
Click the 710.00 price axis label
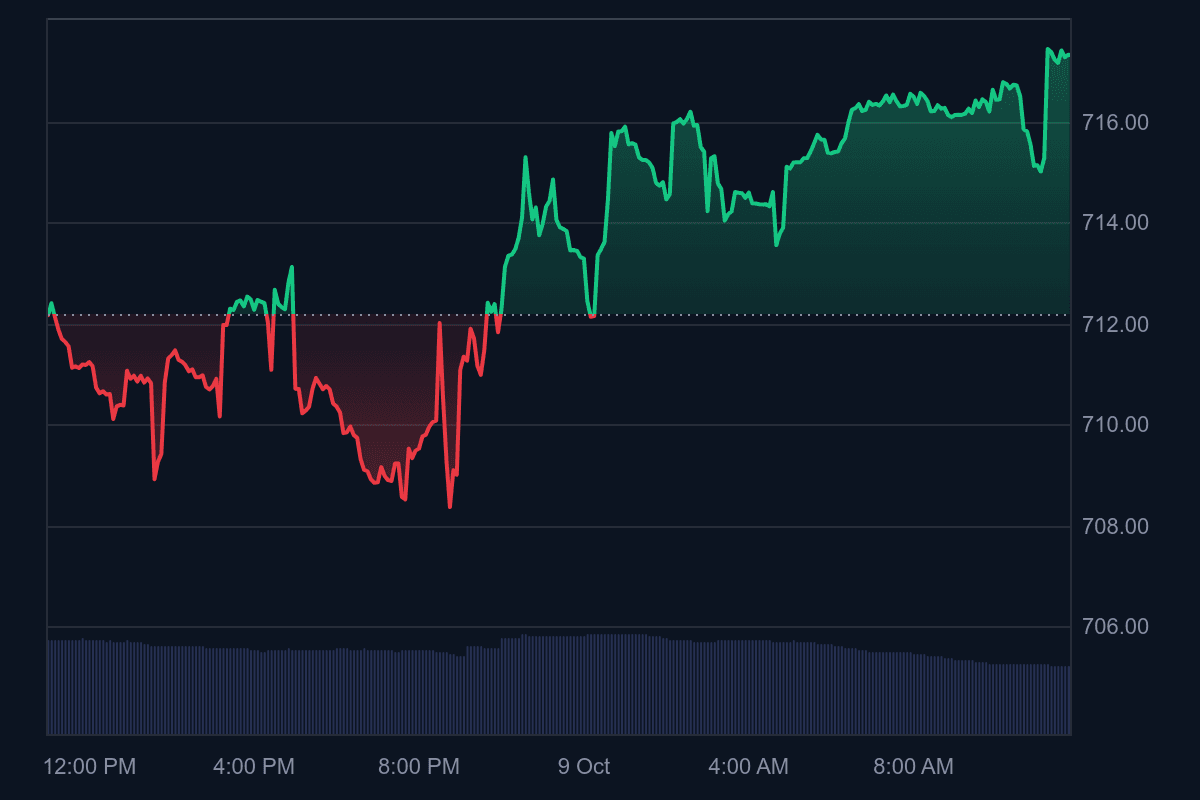pyautogui.click(x=1115, y=425)
